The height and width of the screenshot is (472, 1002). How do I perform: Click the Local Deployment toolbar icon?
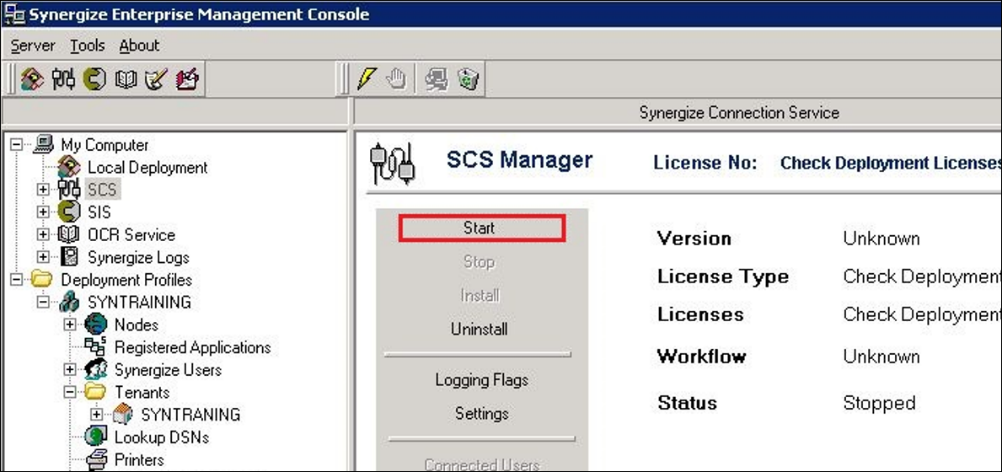click(31, 80)
